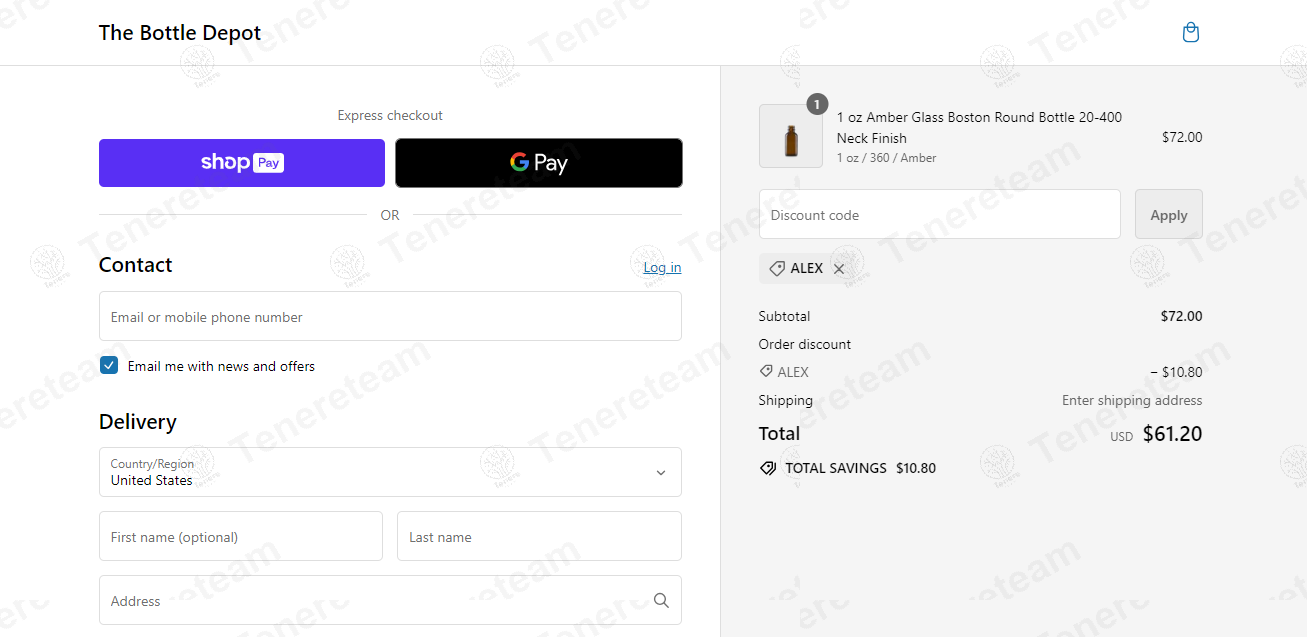This screenshot has height=637, width=1307.
Task: Pay with Shop Pay express checkout
Action: (242, 163)
